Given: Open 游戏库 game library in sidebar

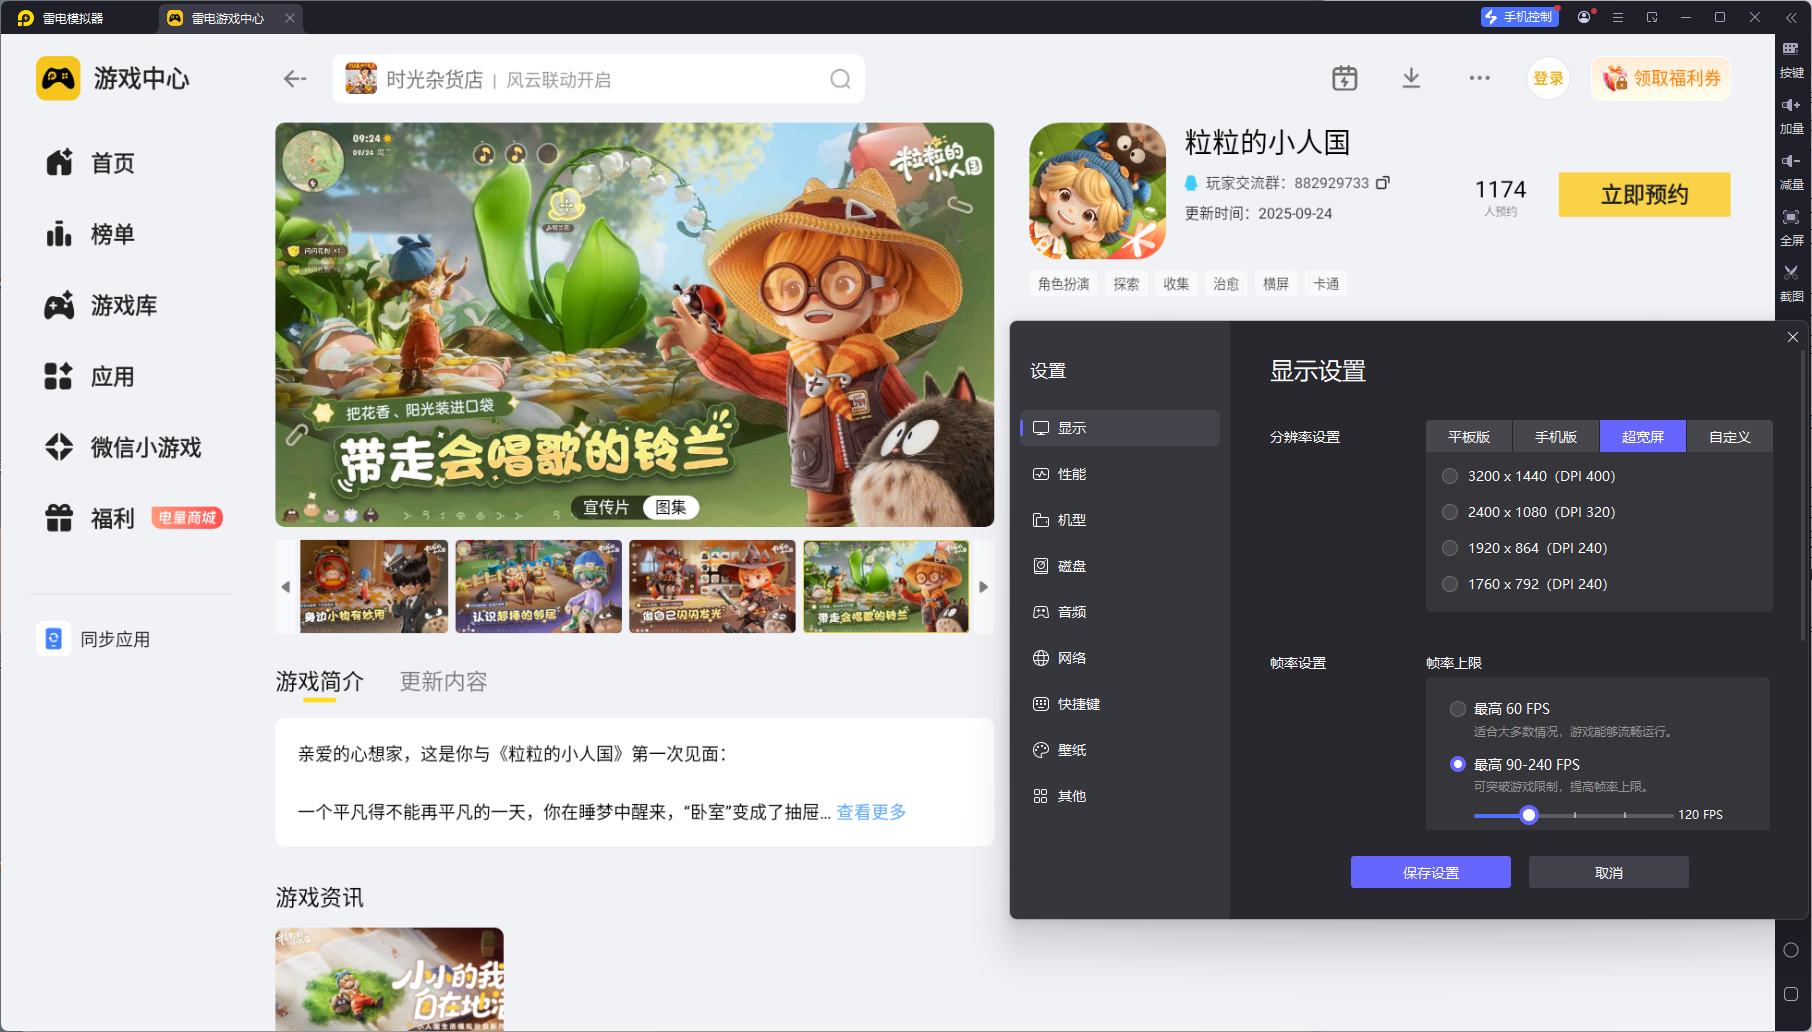Looking at the screenshot, I should pyautogui.click(x=100, y=305).
